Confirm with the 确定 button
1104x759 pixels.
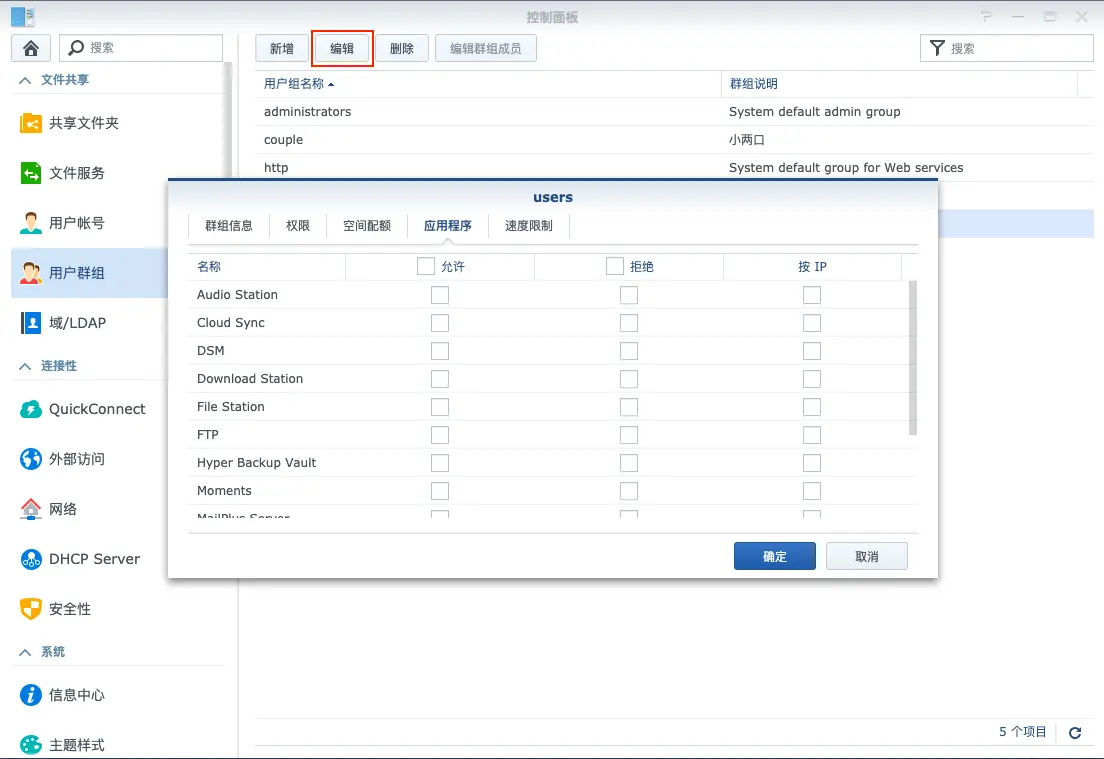coord(774,556)
